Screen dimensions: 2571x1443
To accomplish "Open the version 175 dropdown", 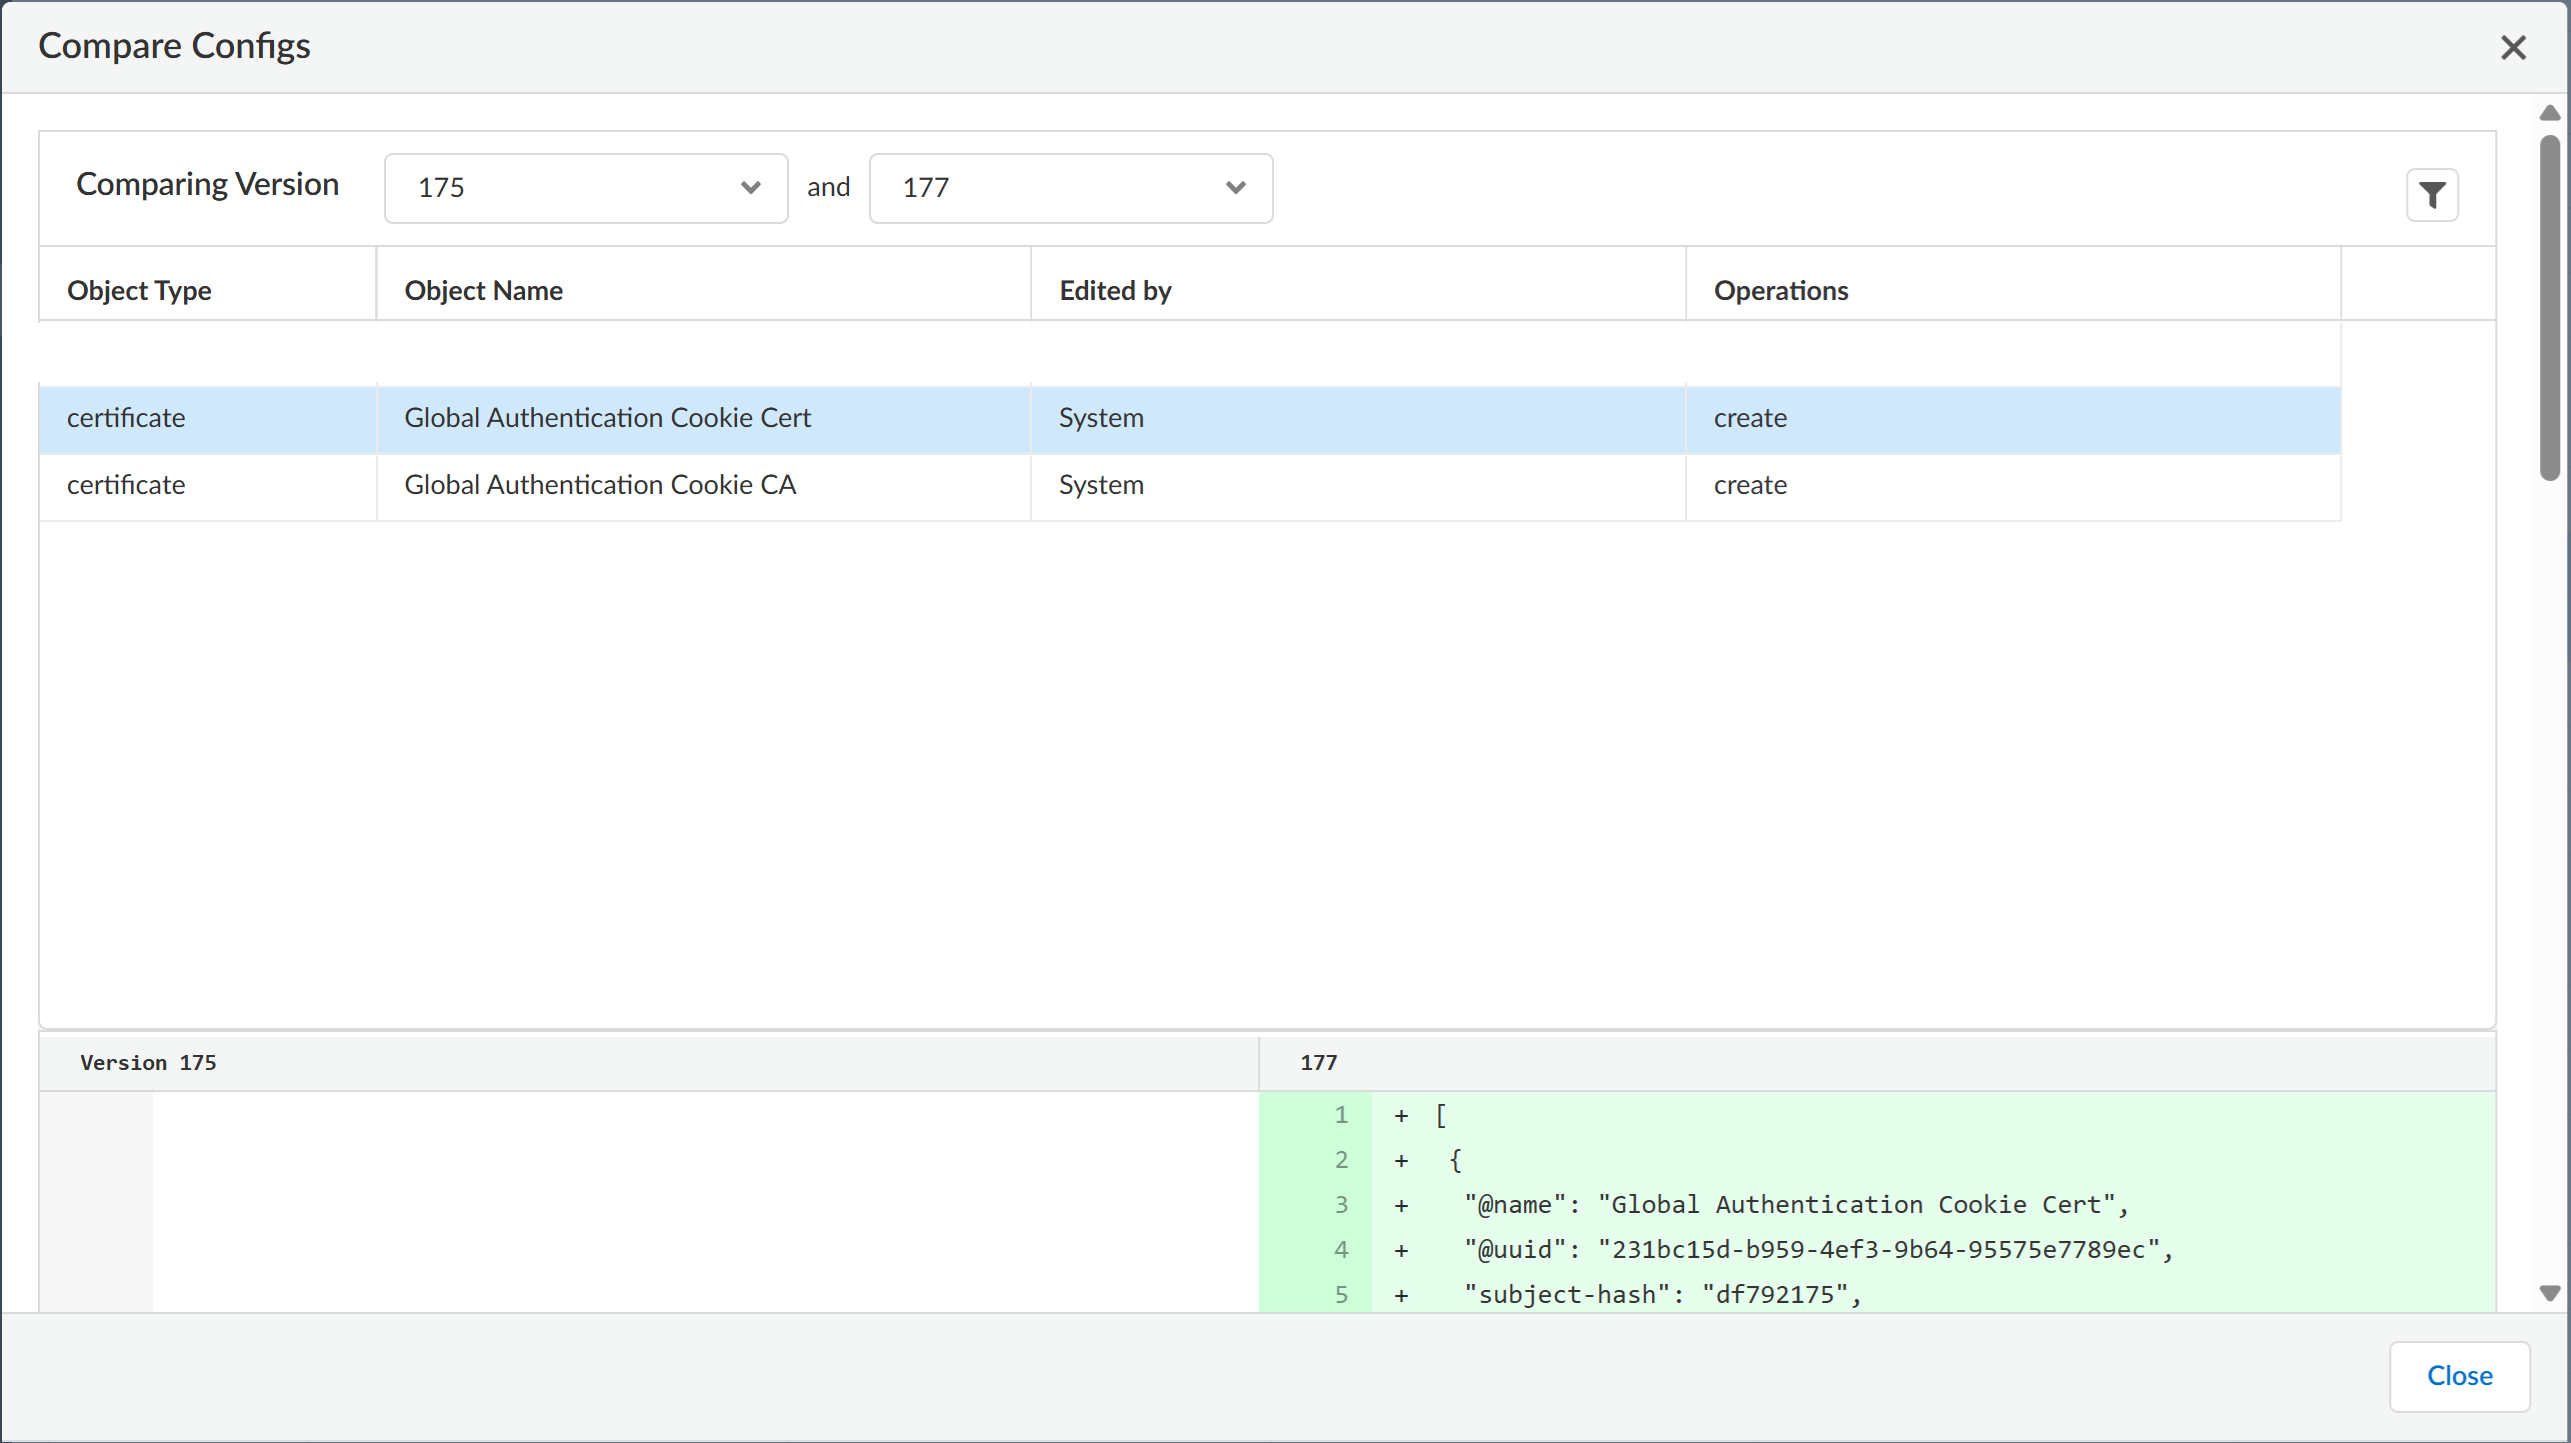I will click(x=585, y=188).
